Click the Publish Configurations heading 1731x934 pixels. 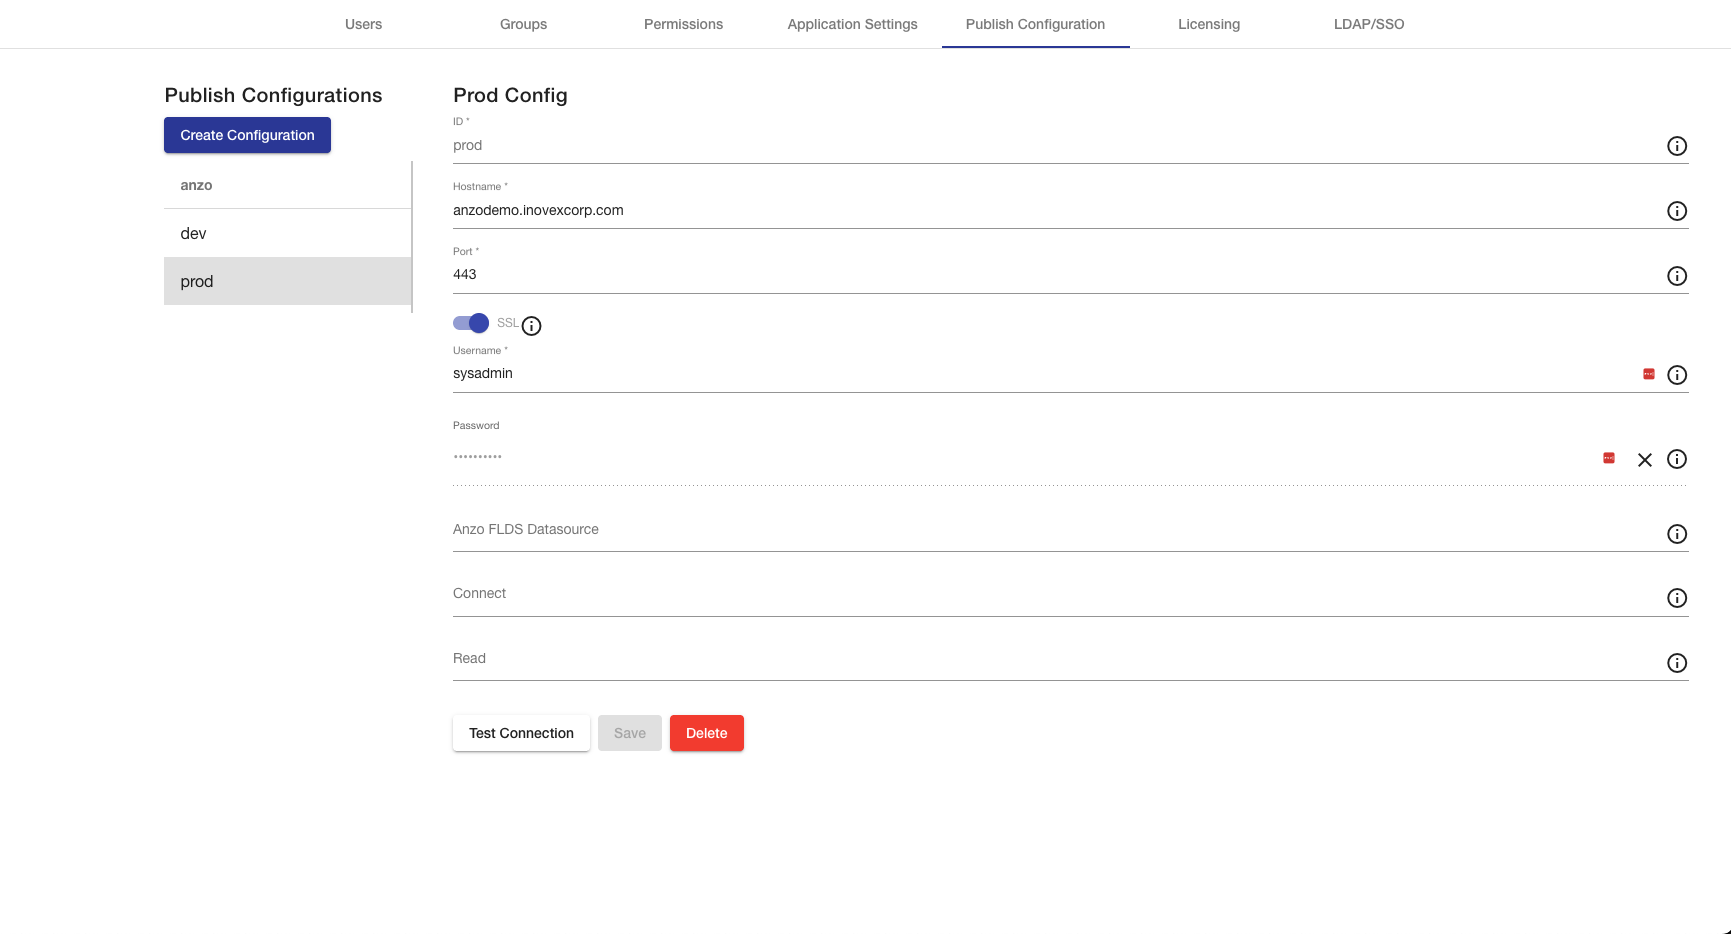[x=273, y=95]
